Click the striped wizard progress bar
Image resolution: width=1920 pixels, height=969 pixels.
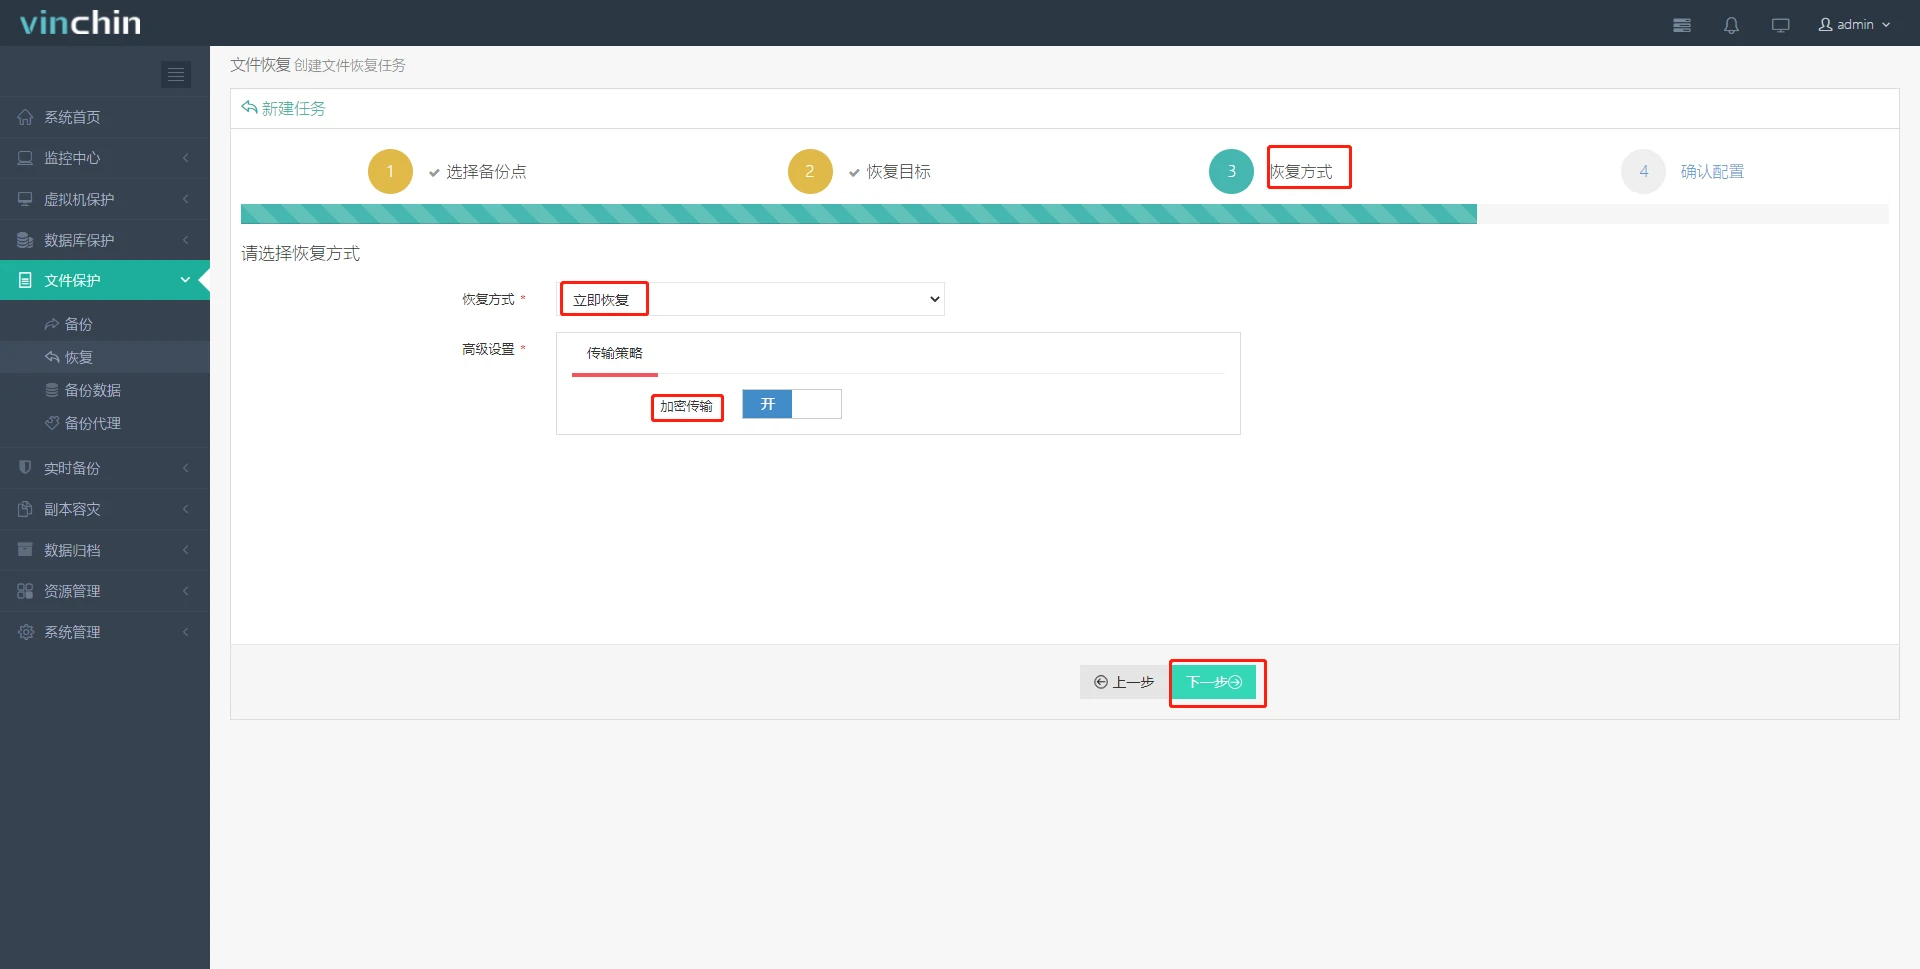pyautogui.click(x=858, y=214)
